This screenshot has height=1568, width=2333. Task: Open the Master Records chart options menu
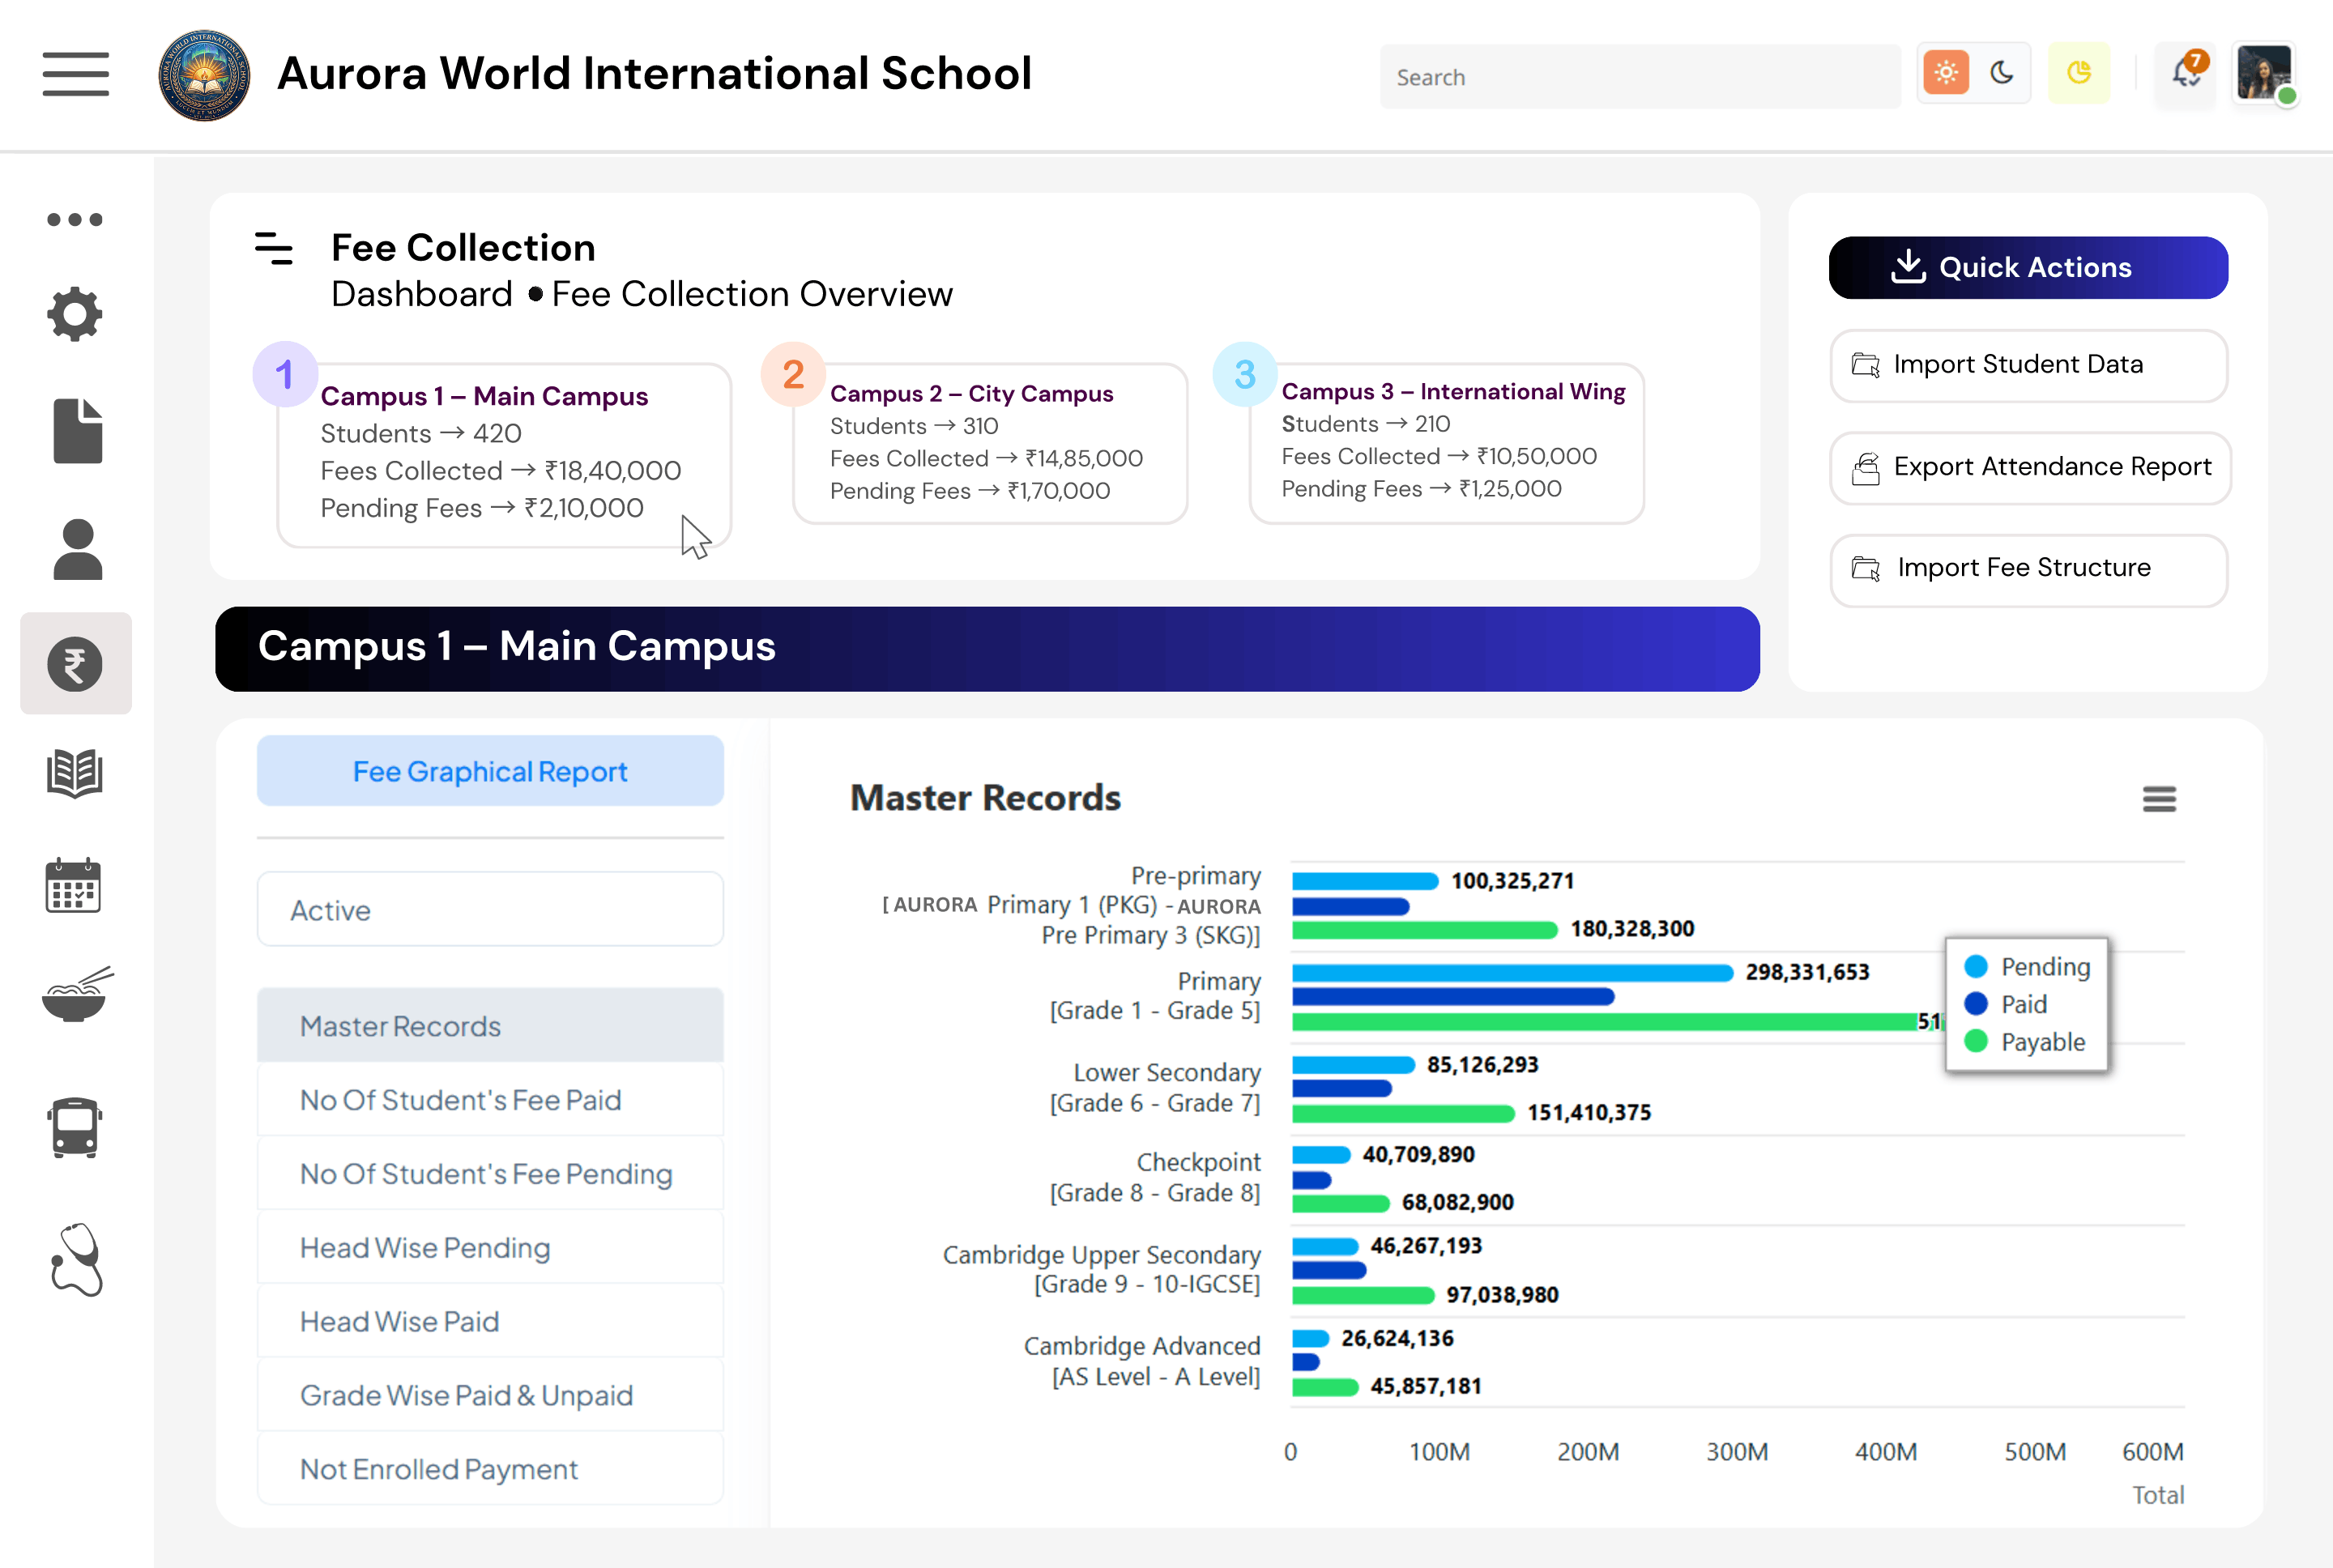pyautogui.click(x=2159, y=799)
